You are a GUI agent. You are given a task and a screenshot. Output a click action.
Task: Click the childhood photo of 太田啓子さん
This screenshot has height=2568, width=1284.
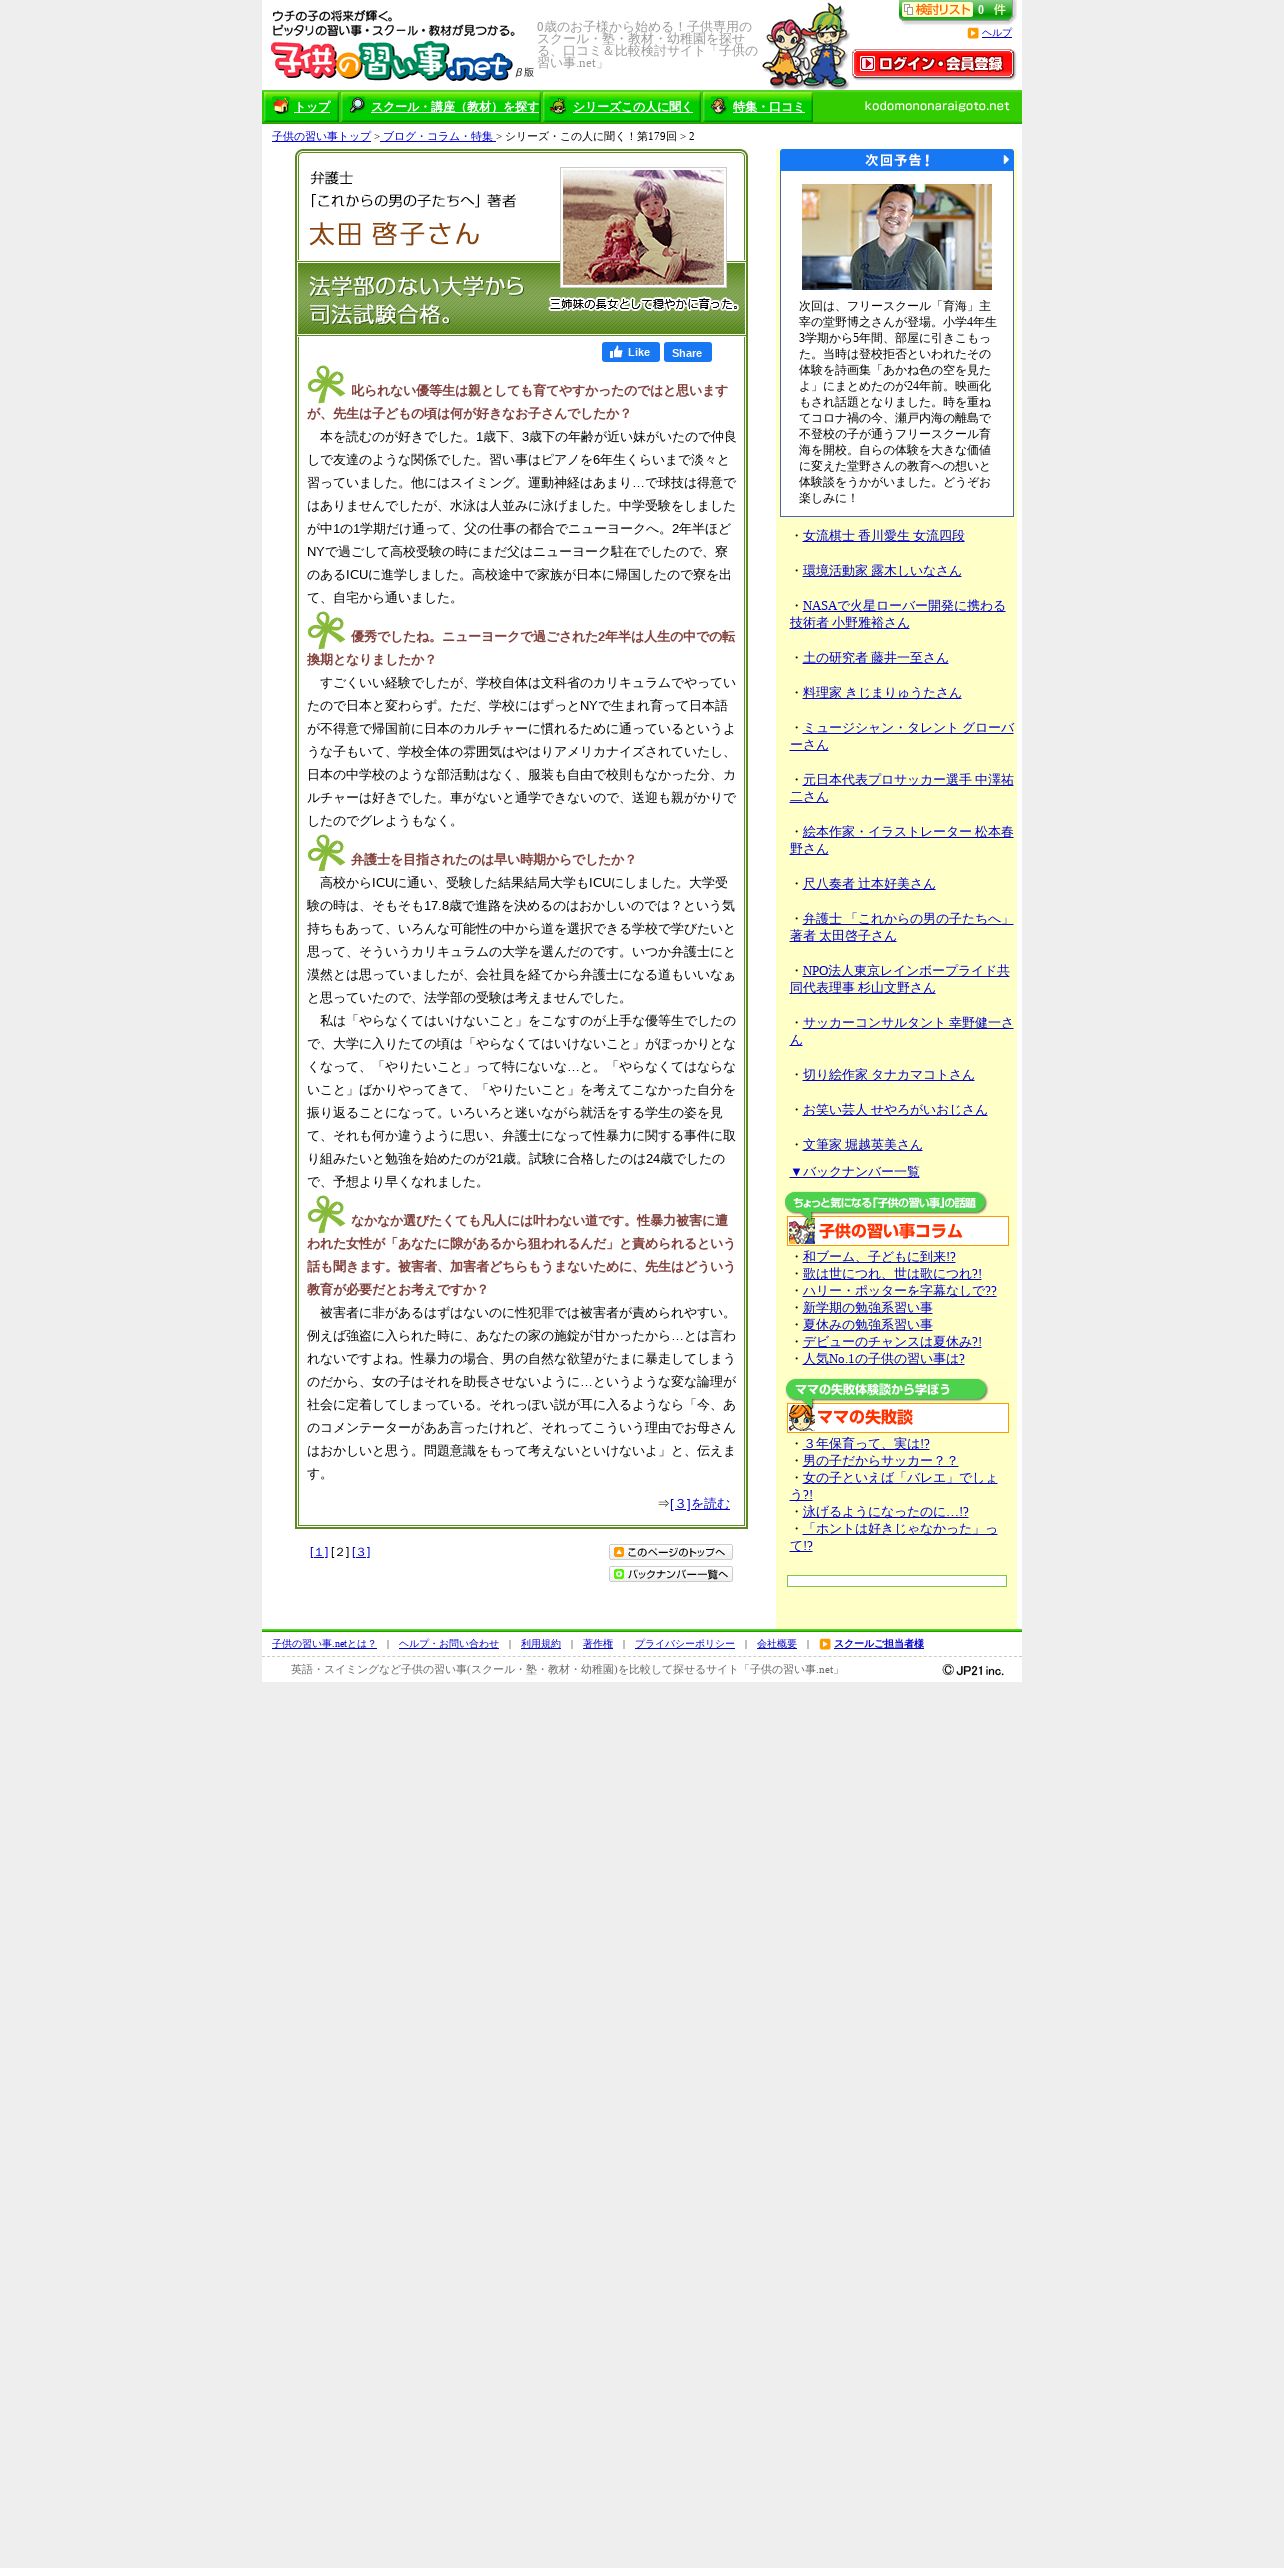click(643, 227)
